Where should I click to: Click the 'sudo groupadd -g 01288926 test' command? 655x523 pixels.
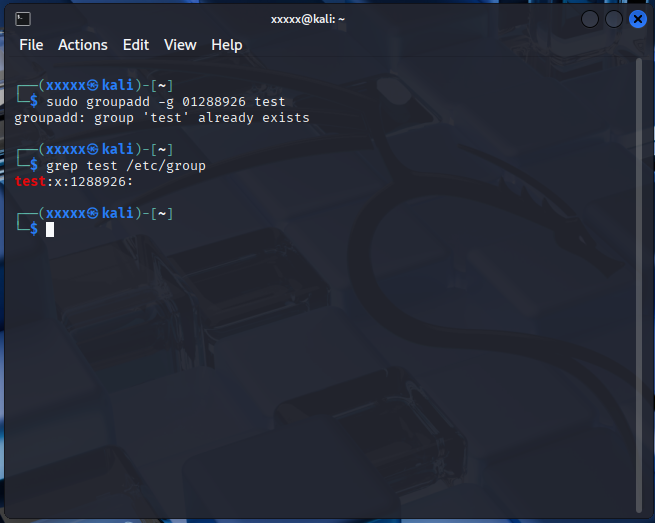click(165, 102)
